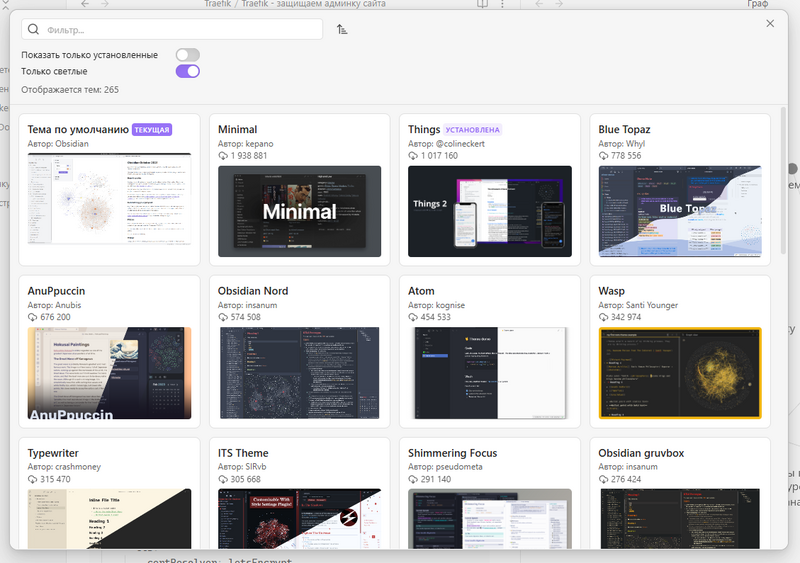Select the Wasp theme title
The height and width of the screenshot is (563, 800).
pyautogui.click(x=611, y=291)
